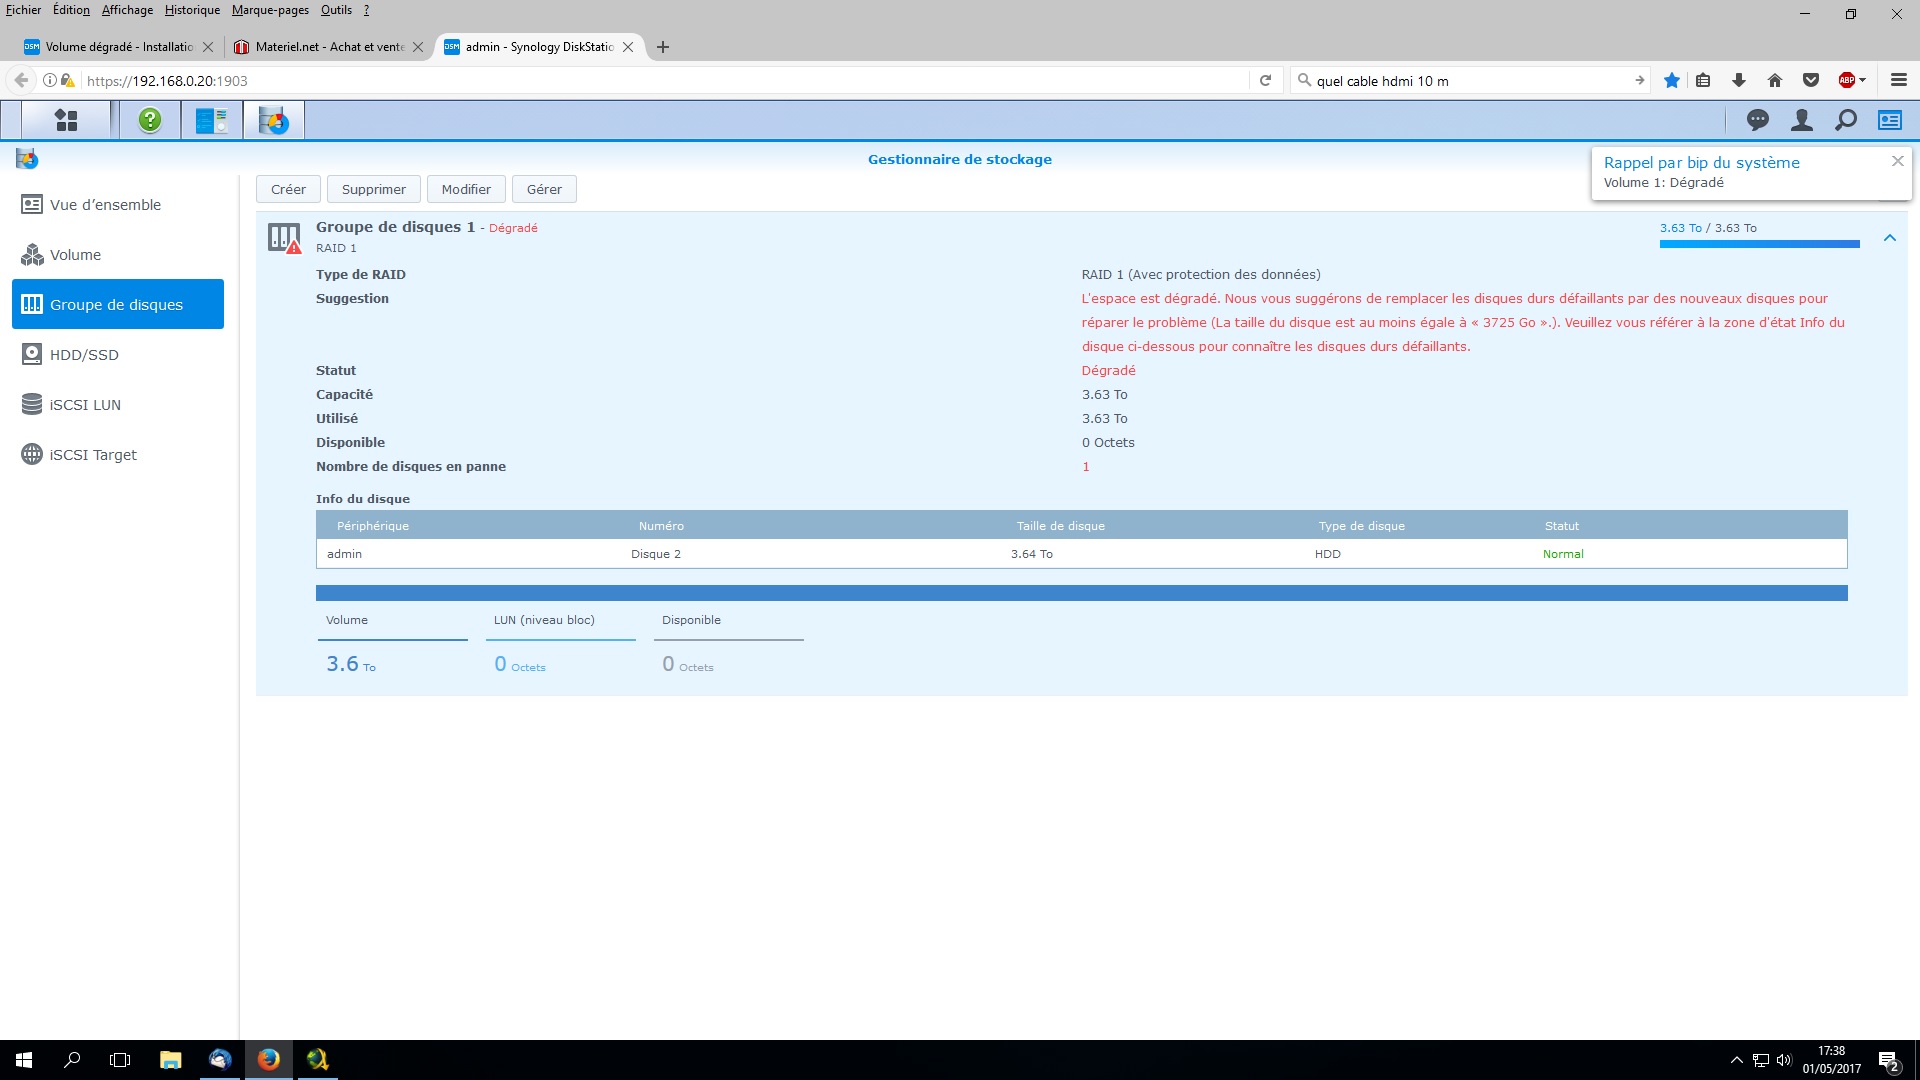
Task: Open Windows File Explorer from taskbar
Action: click(x=170, y=1060)
